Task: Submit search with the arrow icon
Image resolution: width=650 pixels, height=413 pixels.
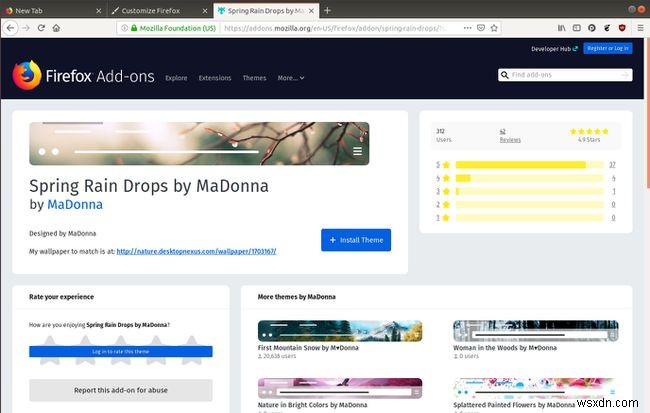Action: pyautogui.click(x=625, y=75)
